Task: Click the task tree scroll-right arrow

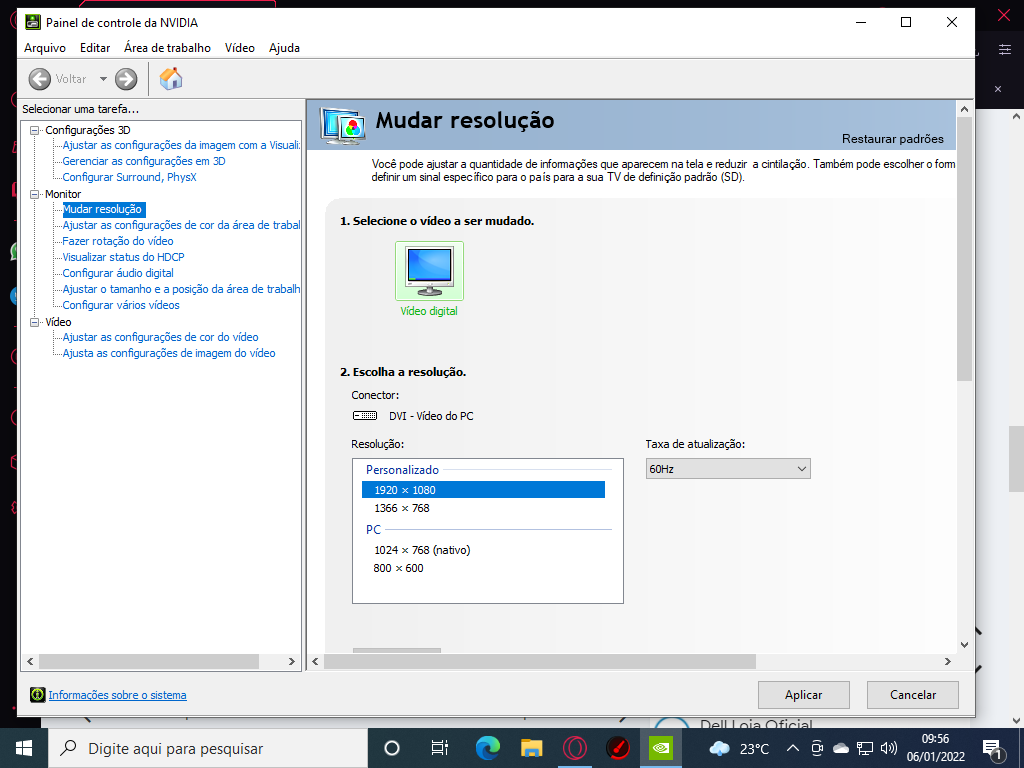Action: [292, 662]
